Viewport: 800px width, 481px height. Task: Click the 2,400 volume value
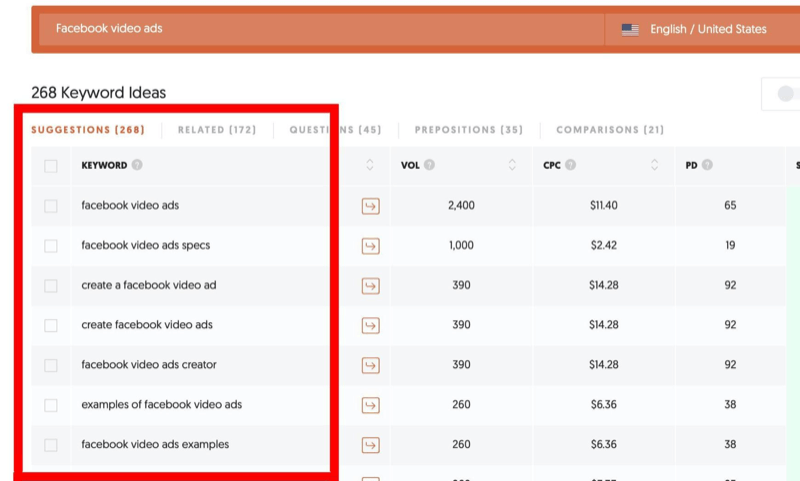coord(461,206)
